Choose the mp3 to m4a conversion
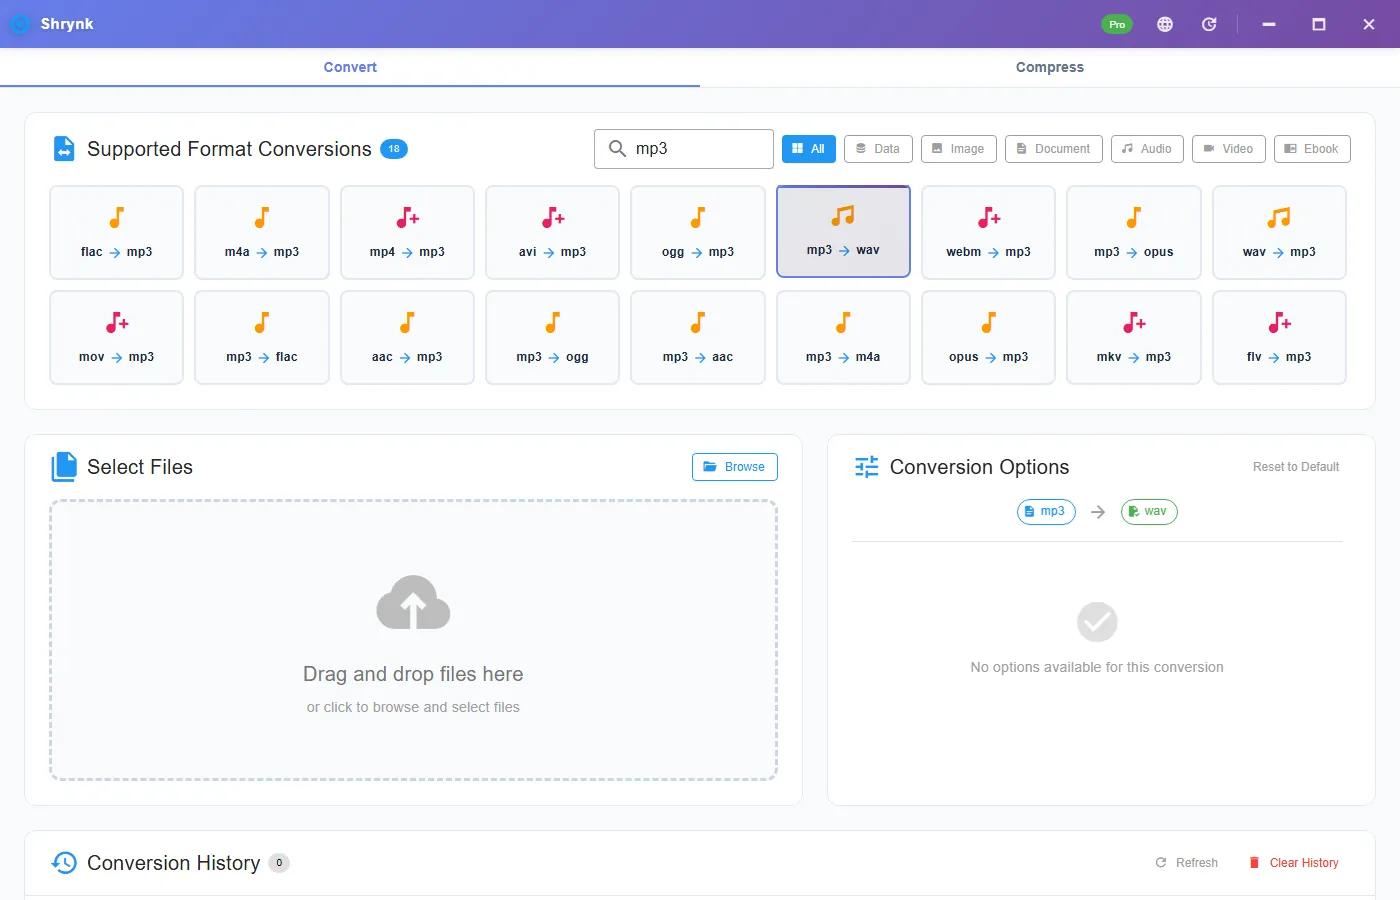The image size is (1400, 900). (x=843, y=337)
